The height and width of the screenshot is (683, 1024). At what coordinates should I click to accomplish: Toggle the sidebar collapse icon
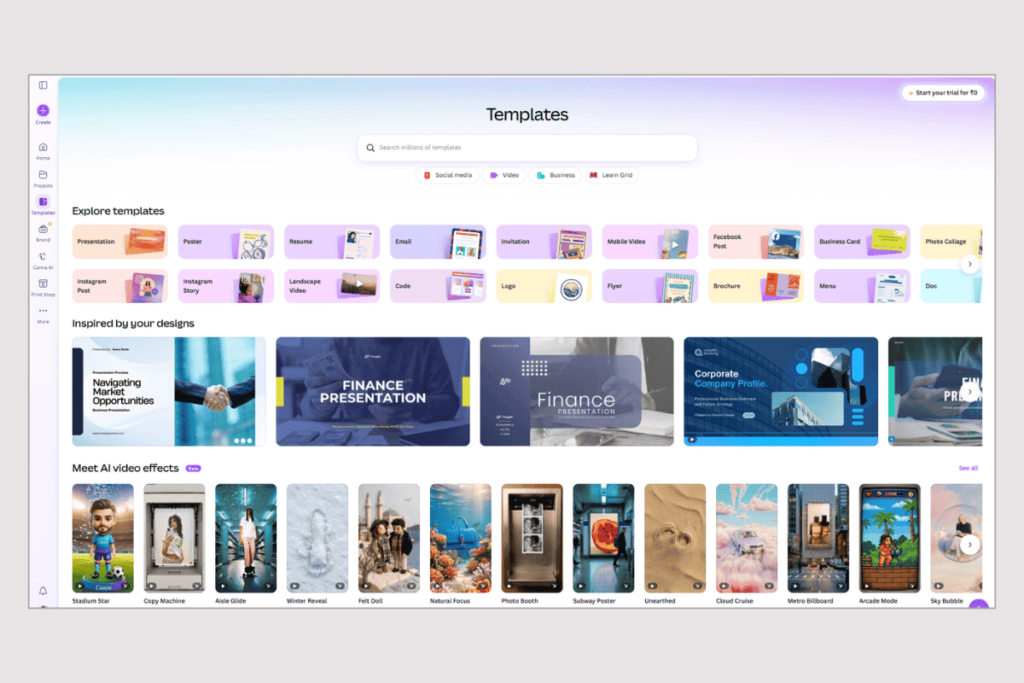(x=43, y=85)
